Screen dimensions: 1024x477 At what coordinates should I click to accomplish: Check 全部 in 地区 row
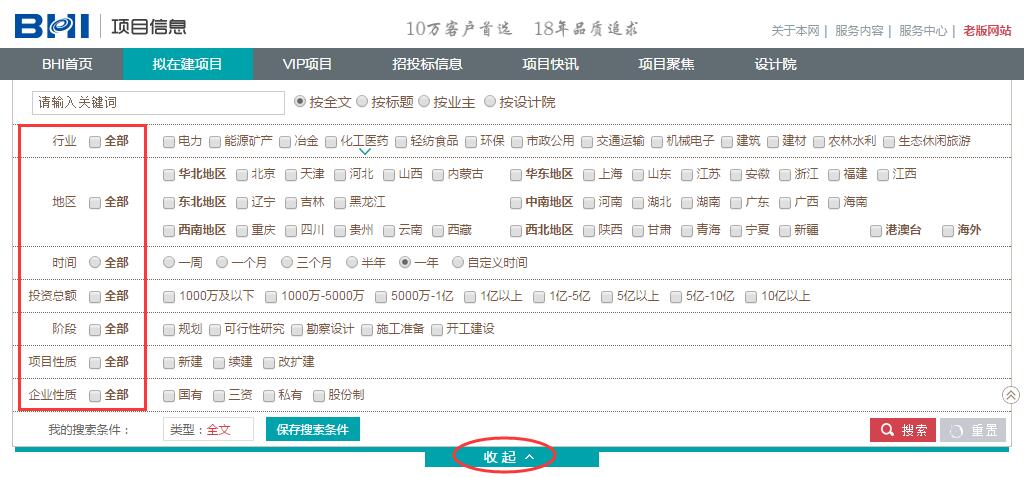tap(95, 203)
